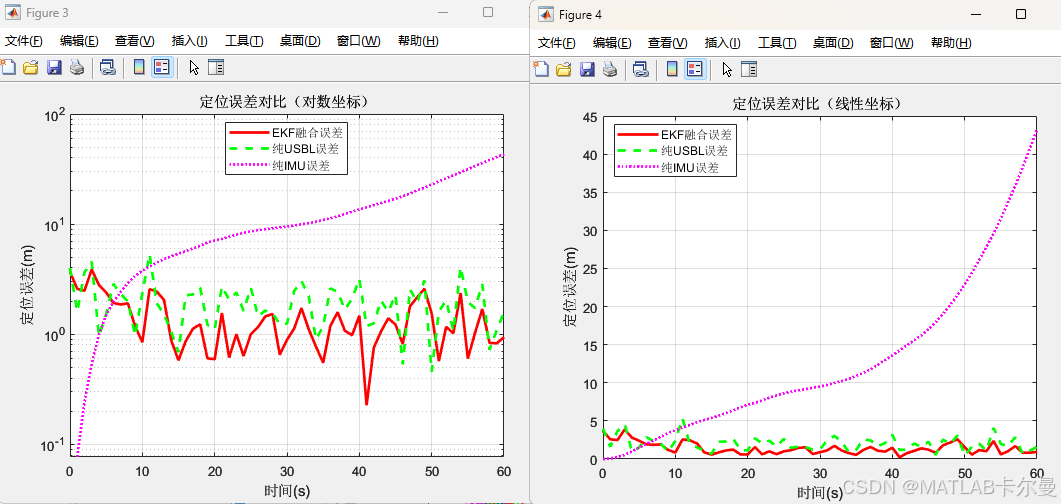Open 插入(I) menu in Figure 3
The width and height of the screenshot is (1061, 504).
(189, 41)
